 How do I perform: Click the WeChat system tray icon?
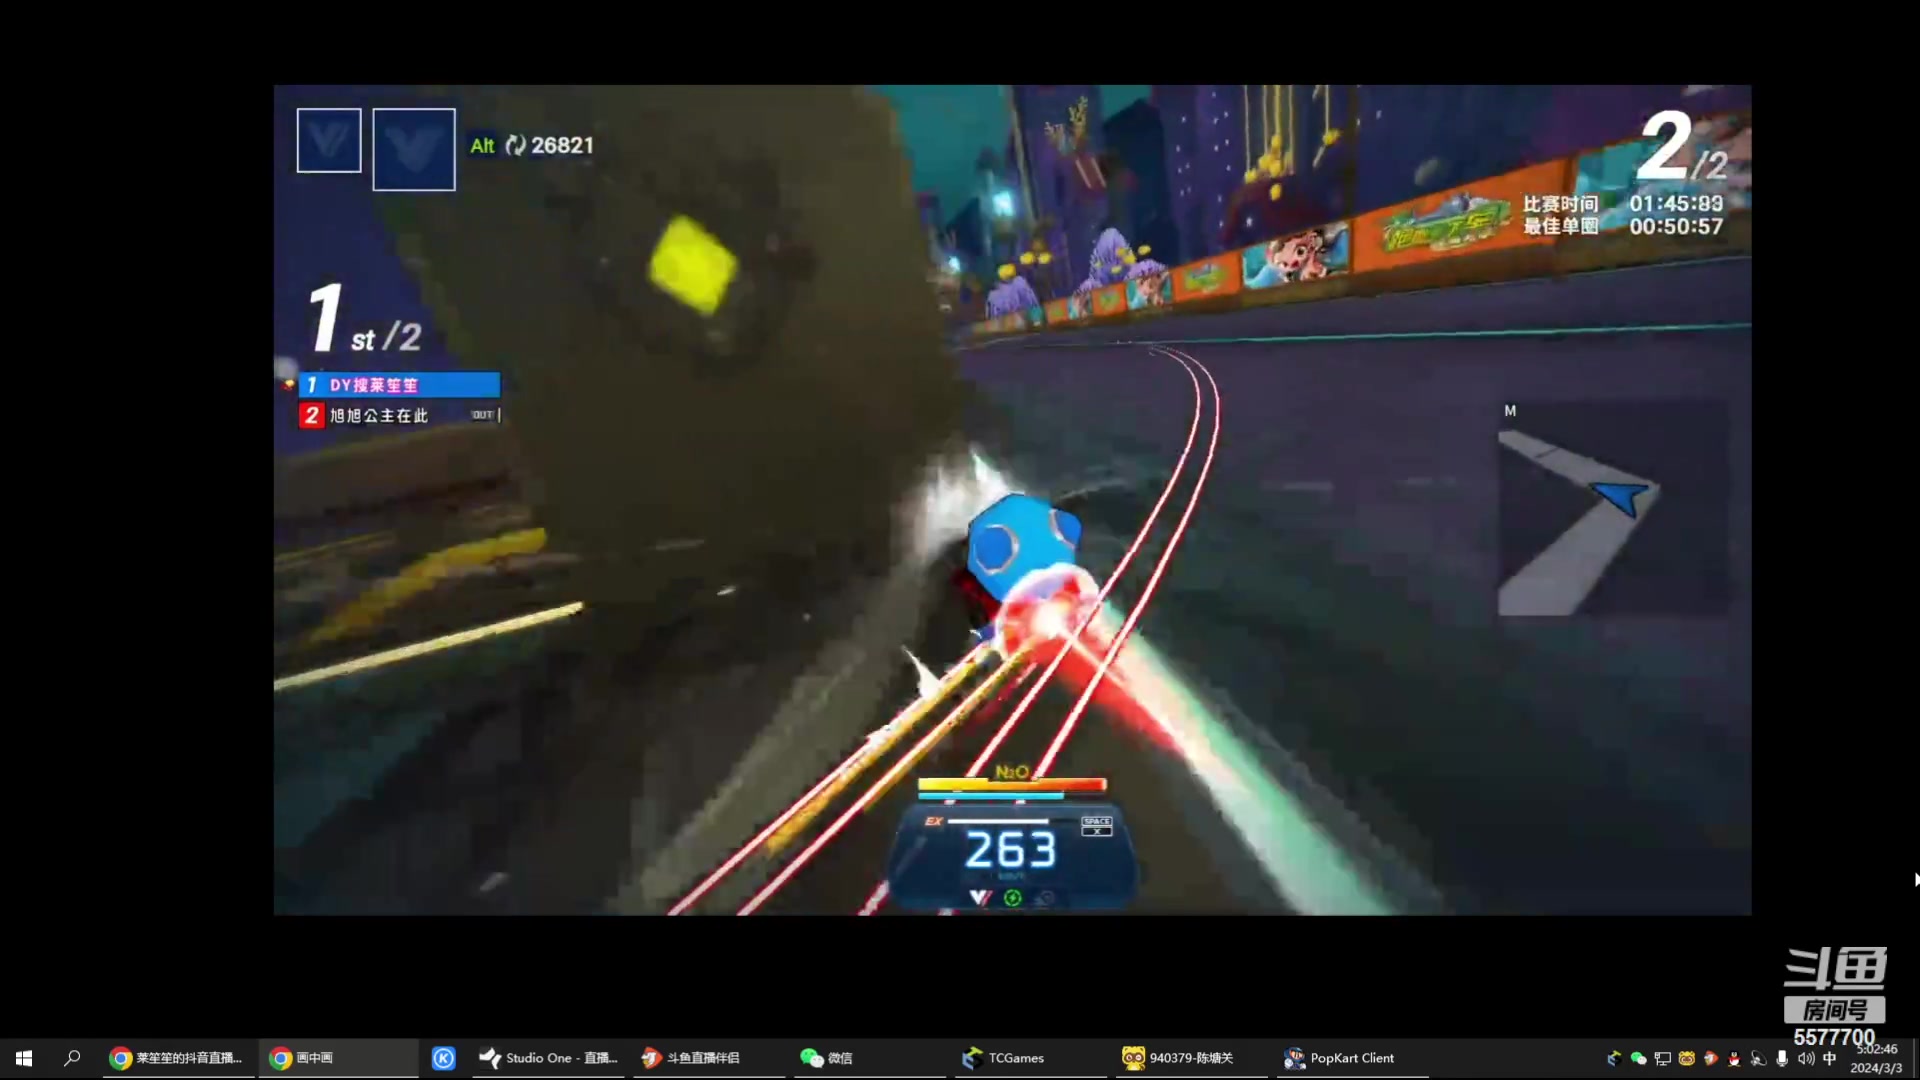click(x=1638, y=1058)
